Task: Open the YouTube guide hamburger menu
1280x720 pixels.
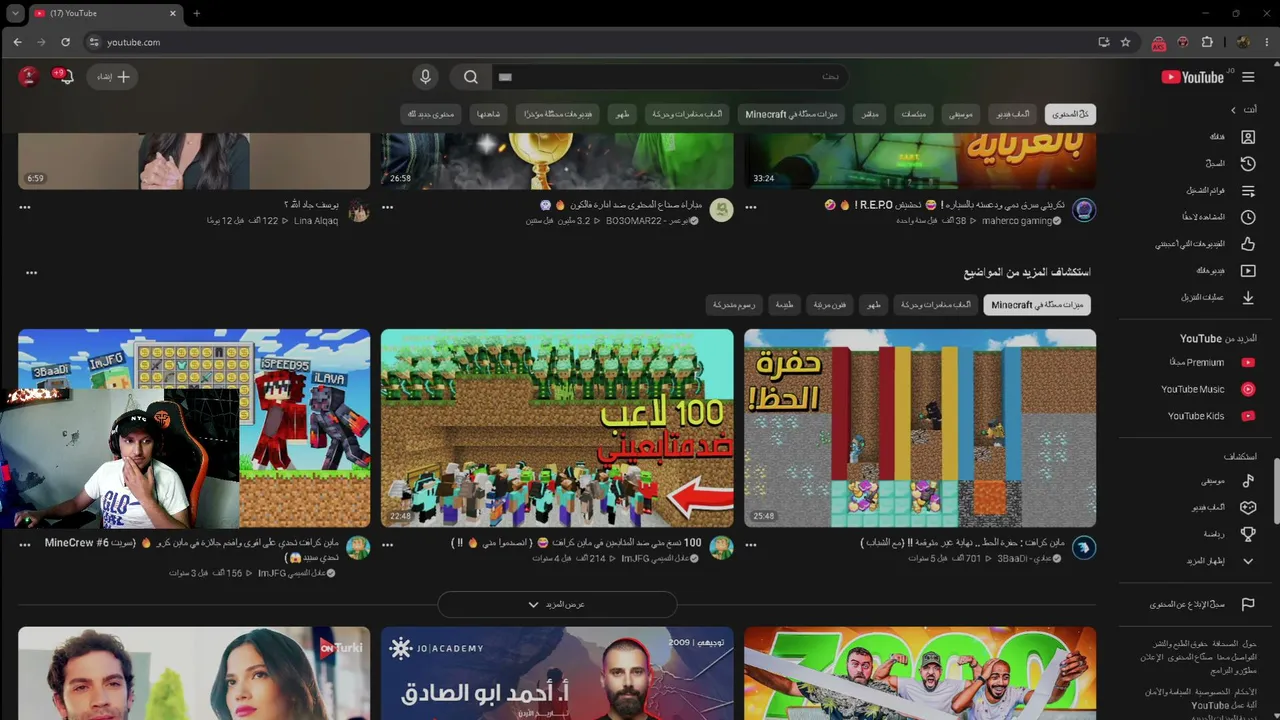Action: (1247, 77)
